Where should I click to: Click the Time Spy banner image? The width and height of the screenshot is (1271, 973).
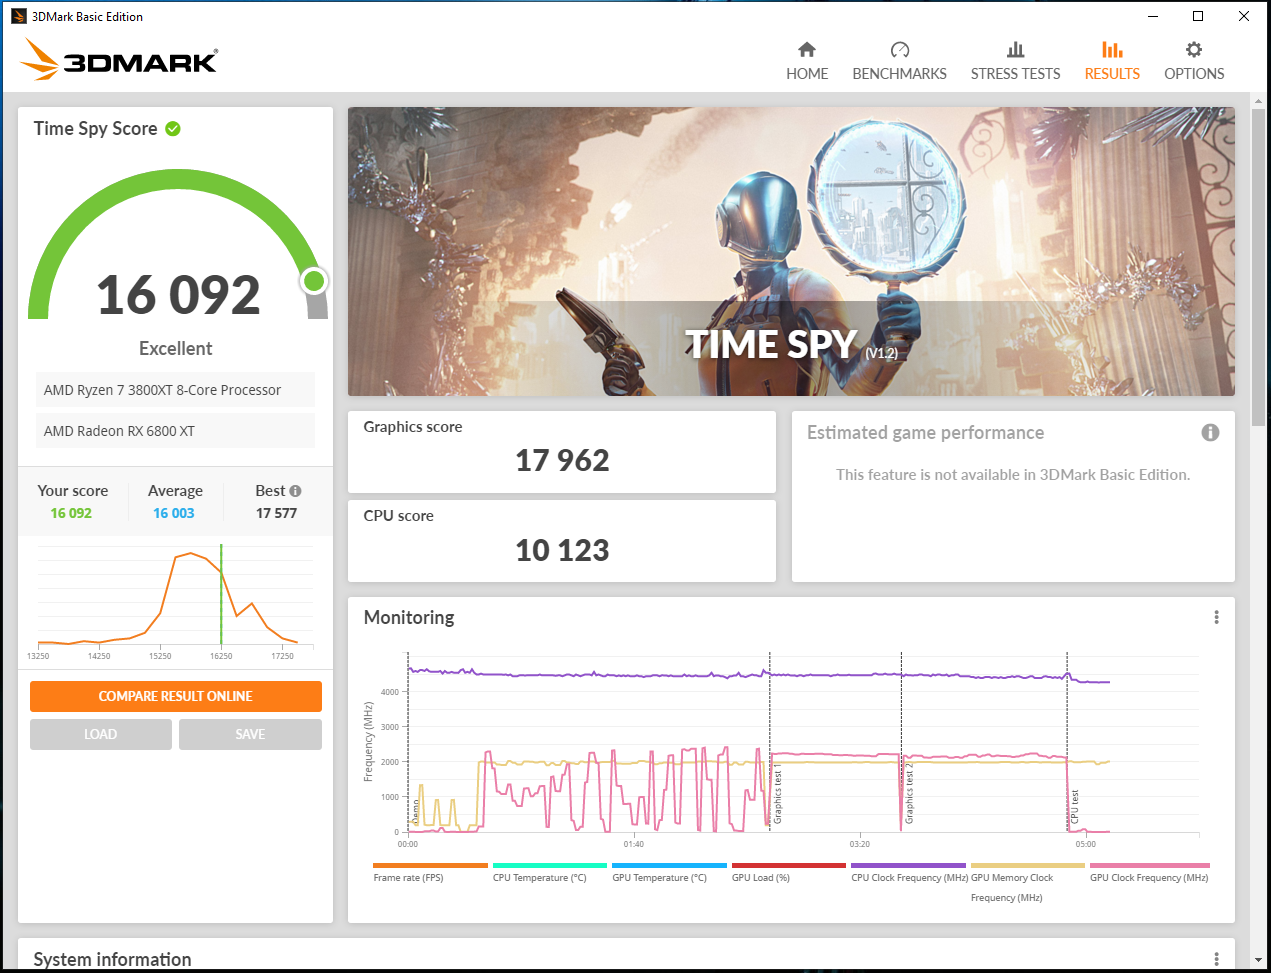pos(791,251)
